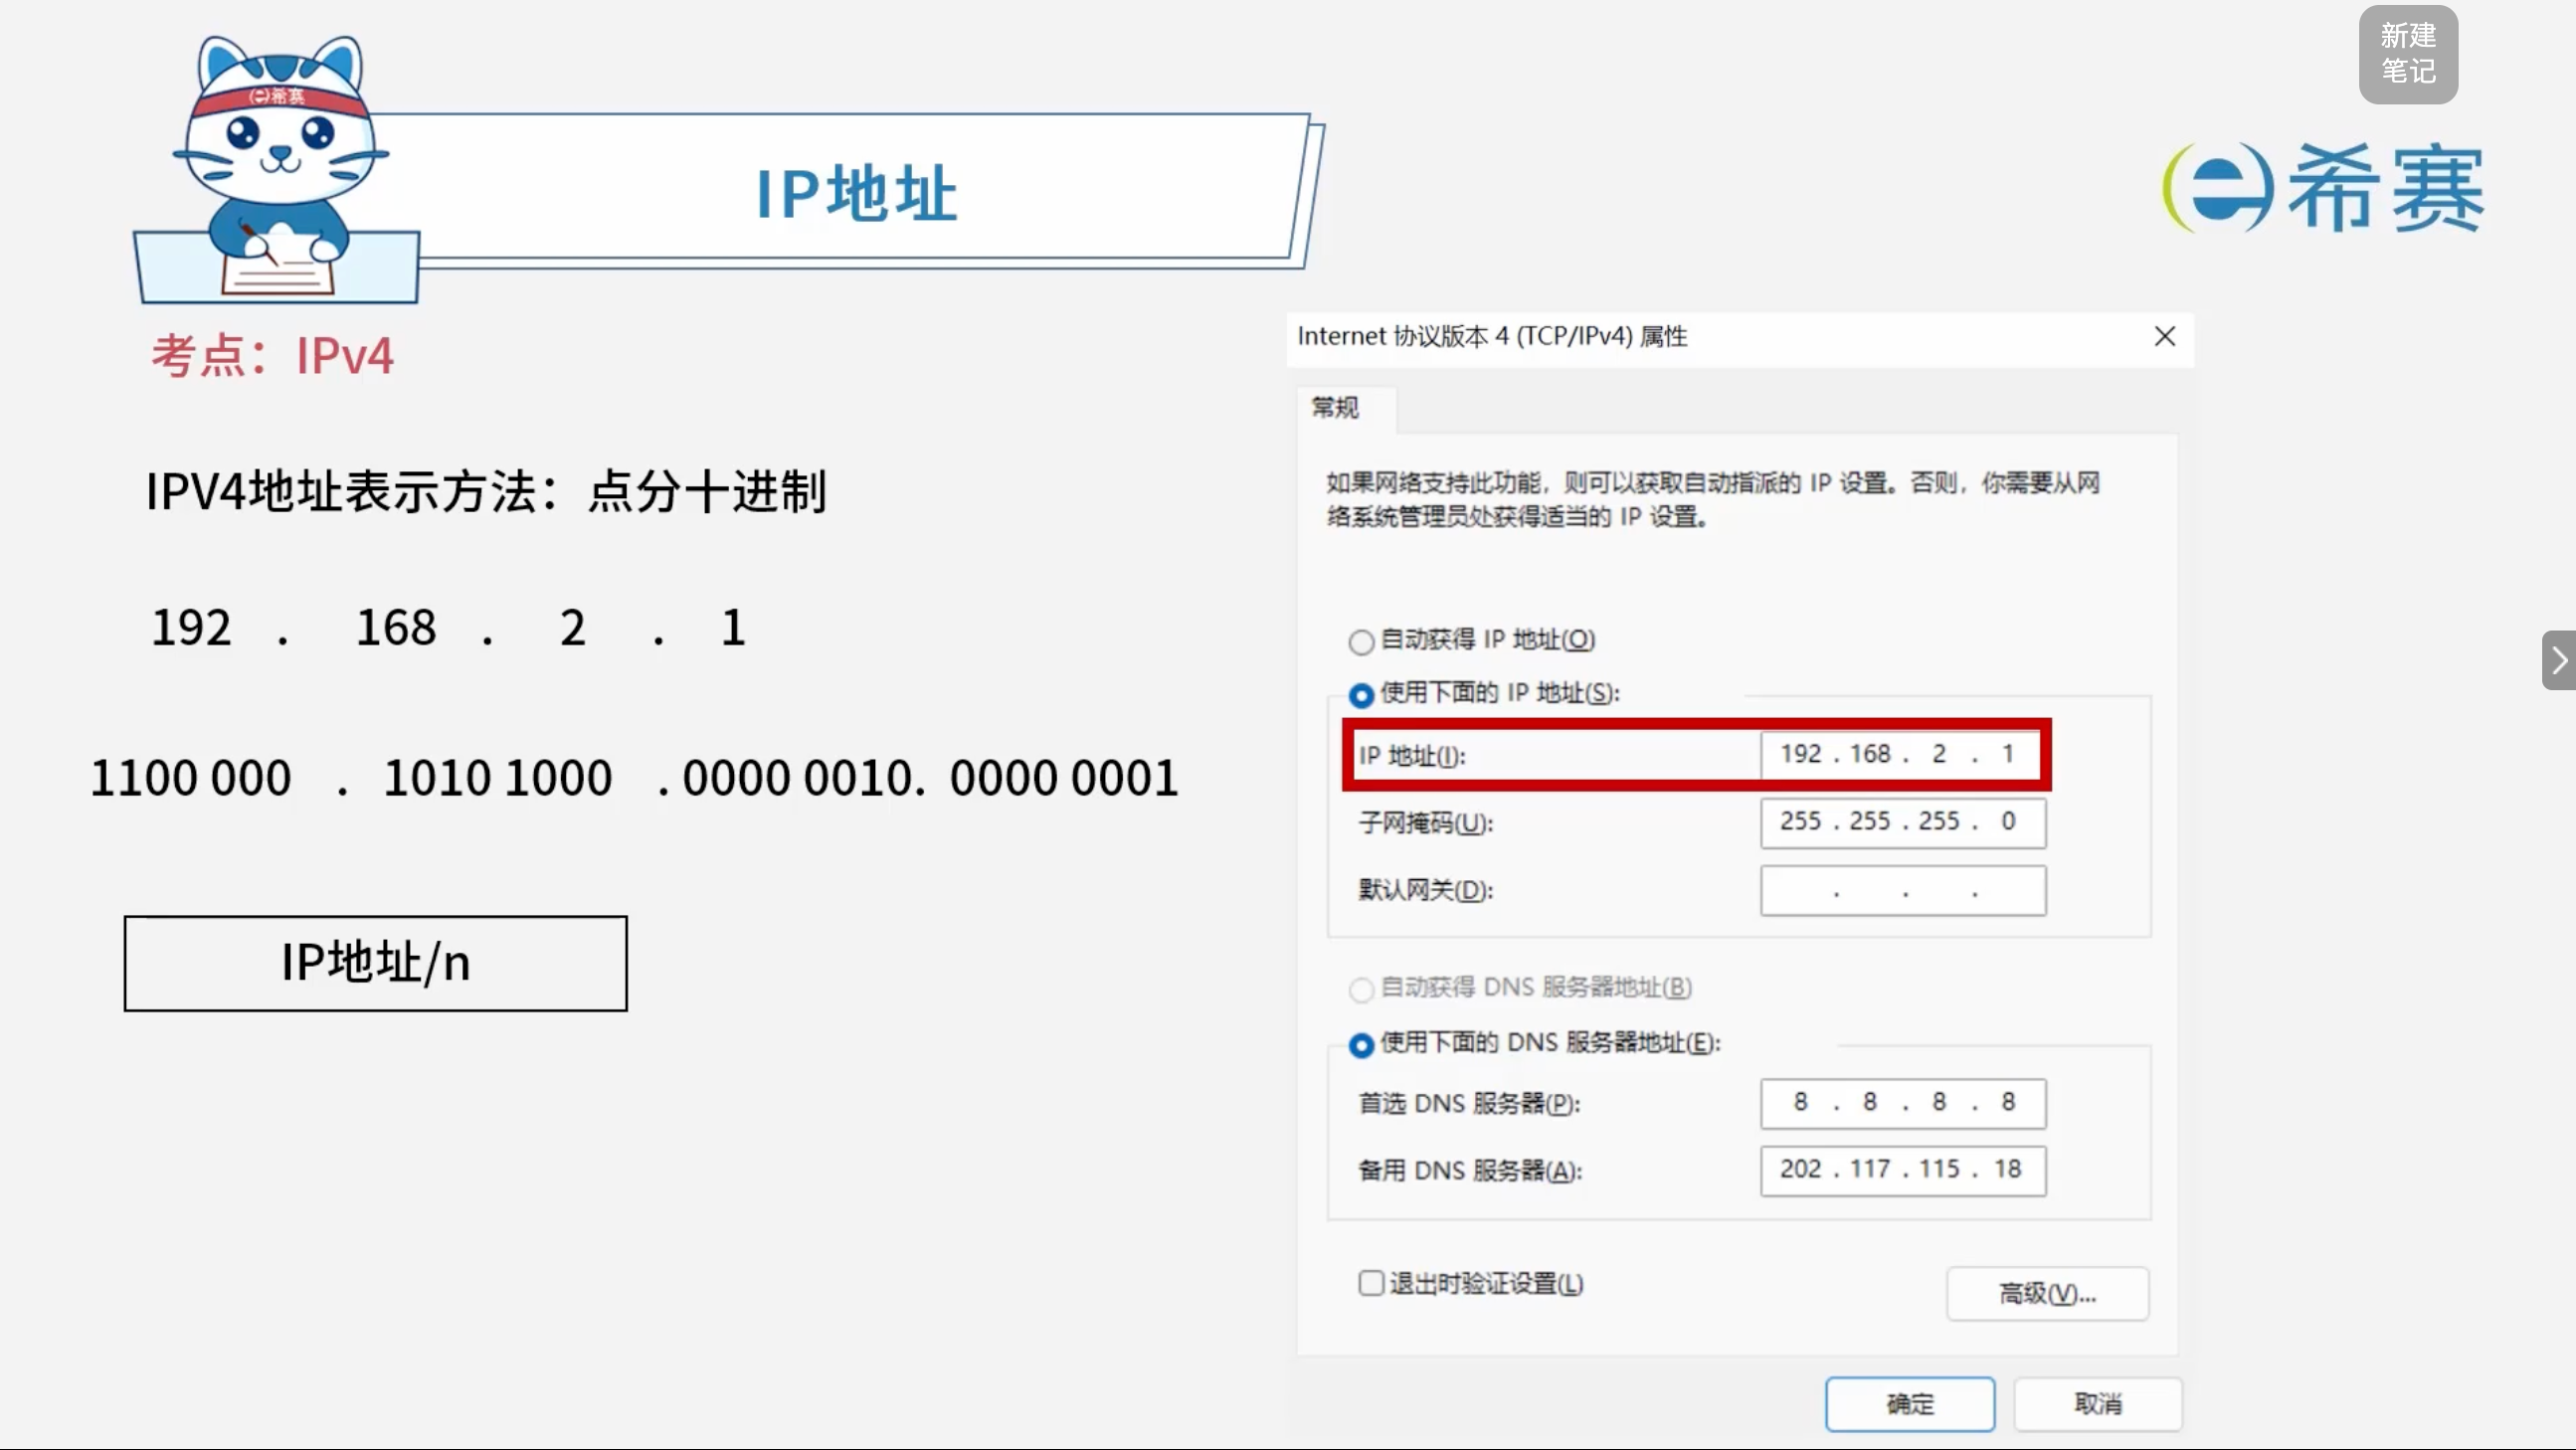The width and height of the screenshot is (2576, 1450).
Task: Click the dialog title Internet 协议版本 4
Action: coord(1491,336)
